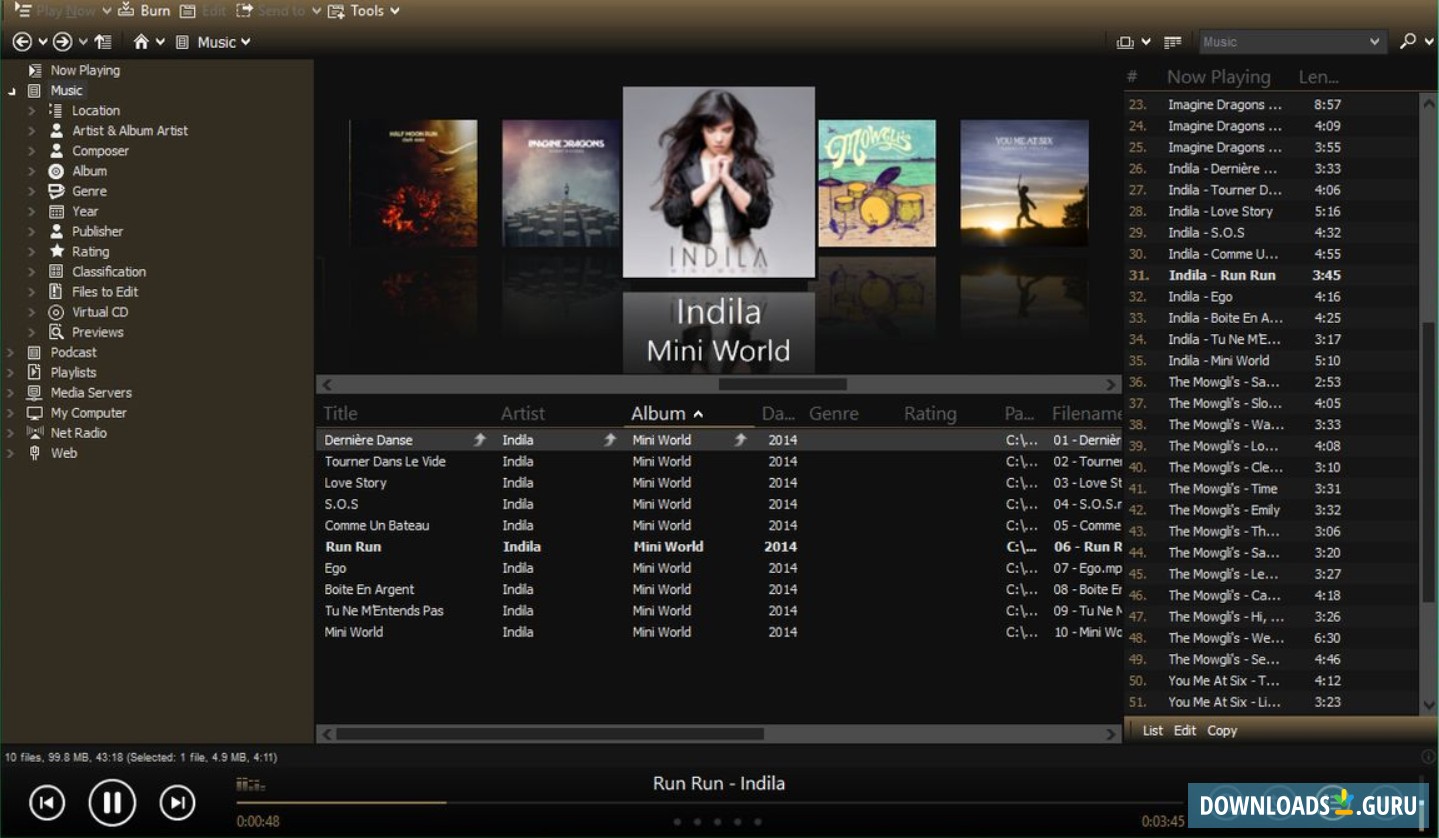Select the Media Servers node

pyautogui.click(x=91, y=393)
